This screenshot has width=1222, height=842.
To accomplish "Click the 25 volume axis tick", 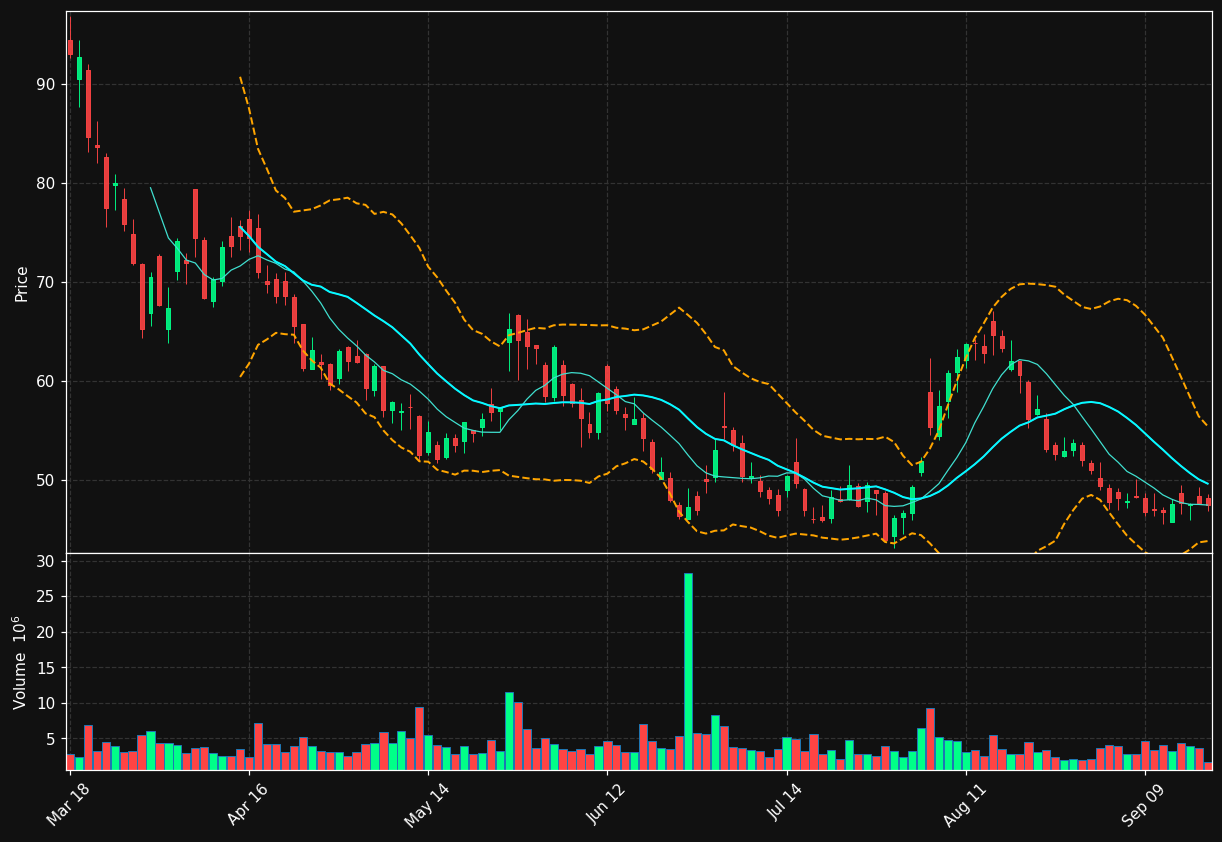I will coord(46,597).
